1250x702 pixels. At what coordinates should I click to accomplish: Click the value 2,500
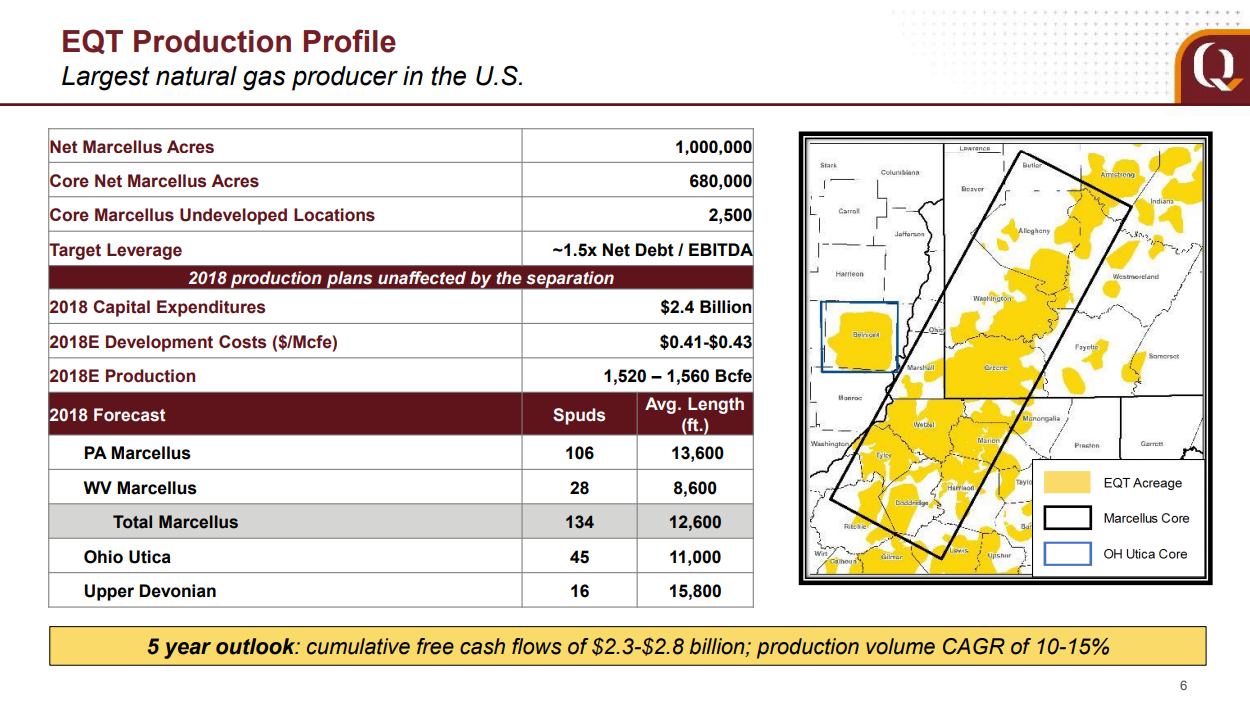point(730,215)
